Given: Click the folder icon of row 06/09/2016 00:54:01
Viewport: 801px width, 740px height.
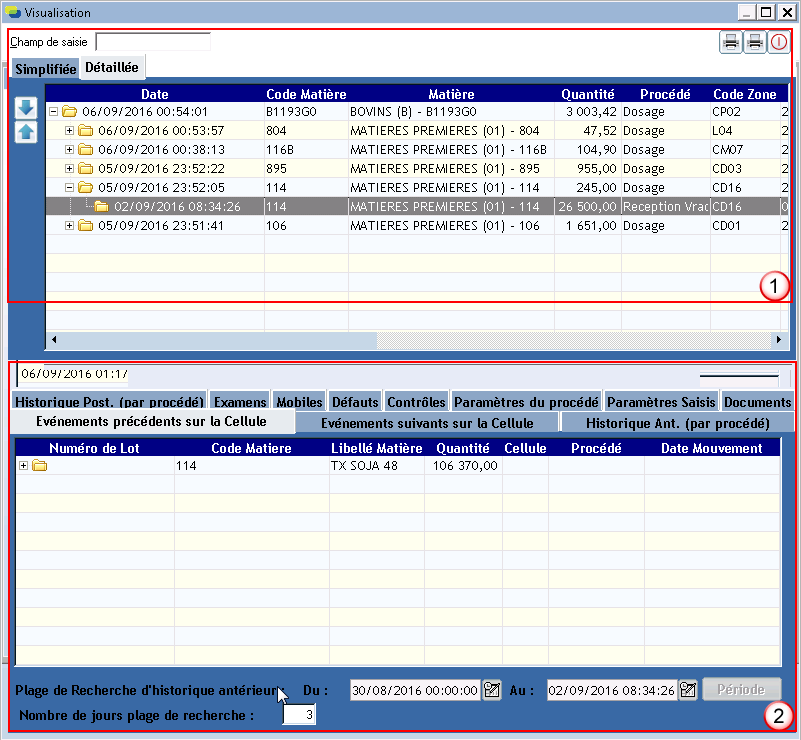Looking at the screenshot, I should click(x=69, y=111).
